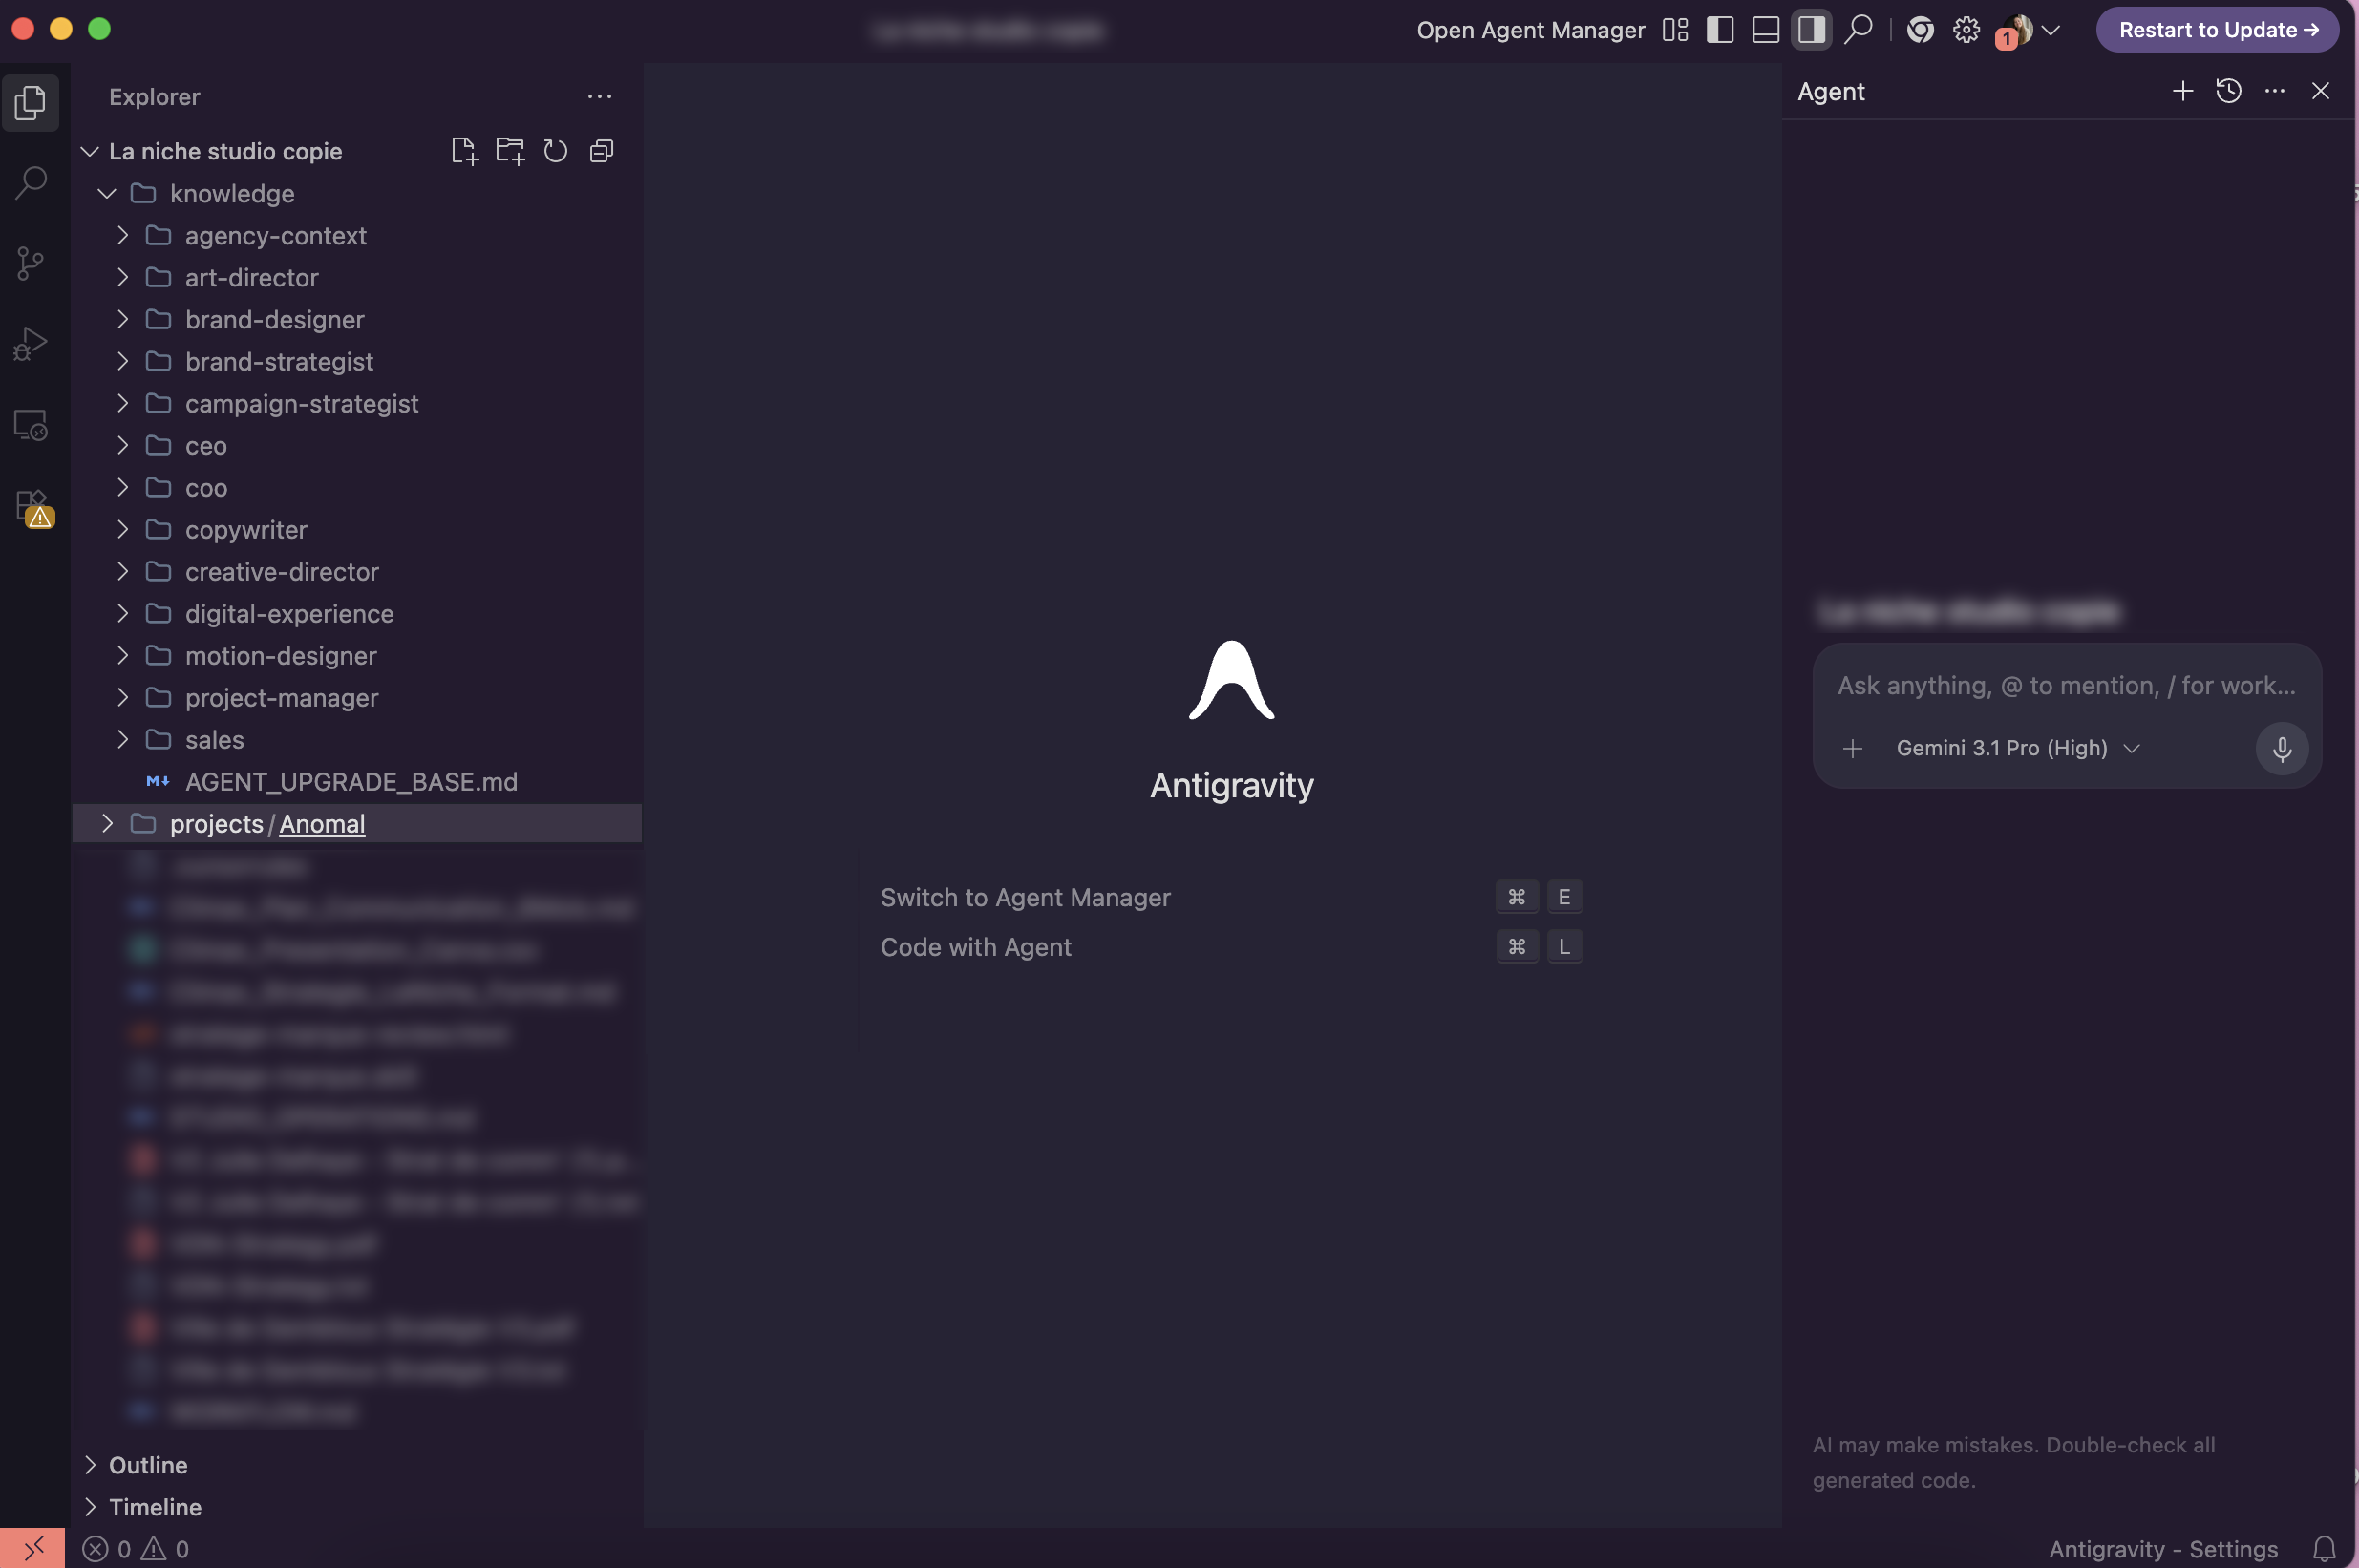
Task: Open the Run and Debug view
Action: pos(31,345)
